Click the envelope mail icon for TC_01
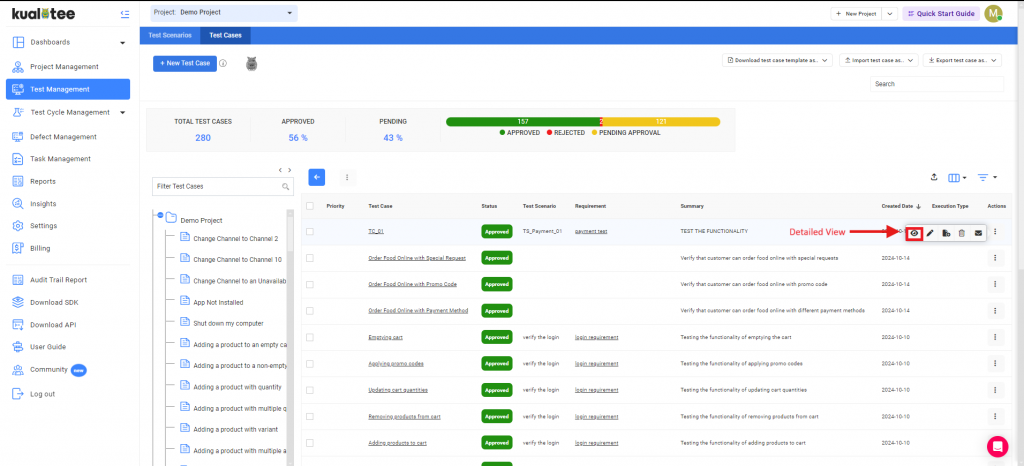This screenshot has width=1024, height=466. 978,233
